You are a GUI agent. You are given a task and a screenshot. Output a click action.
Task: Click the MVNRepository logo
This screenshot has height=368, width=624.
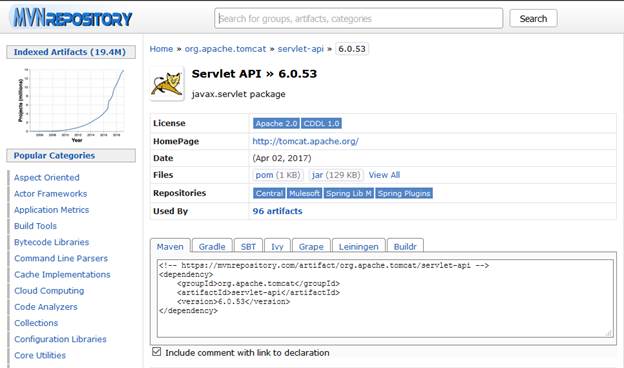click(x=72, y=18)
